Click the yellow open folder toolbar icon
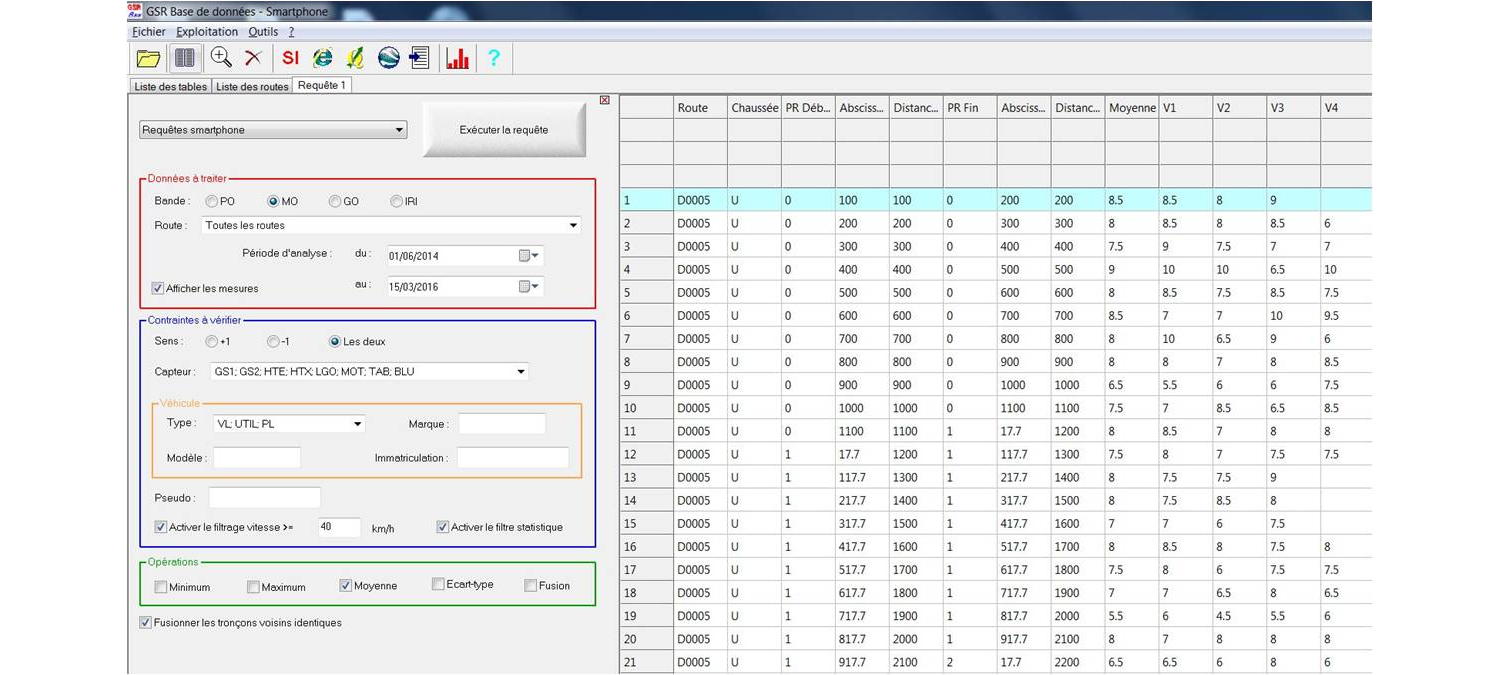 (x=148, y=59)
